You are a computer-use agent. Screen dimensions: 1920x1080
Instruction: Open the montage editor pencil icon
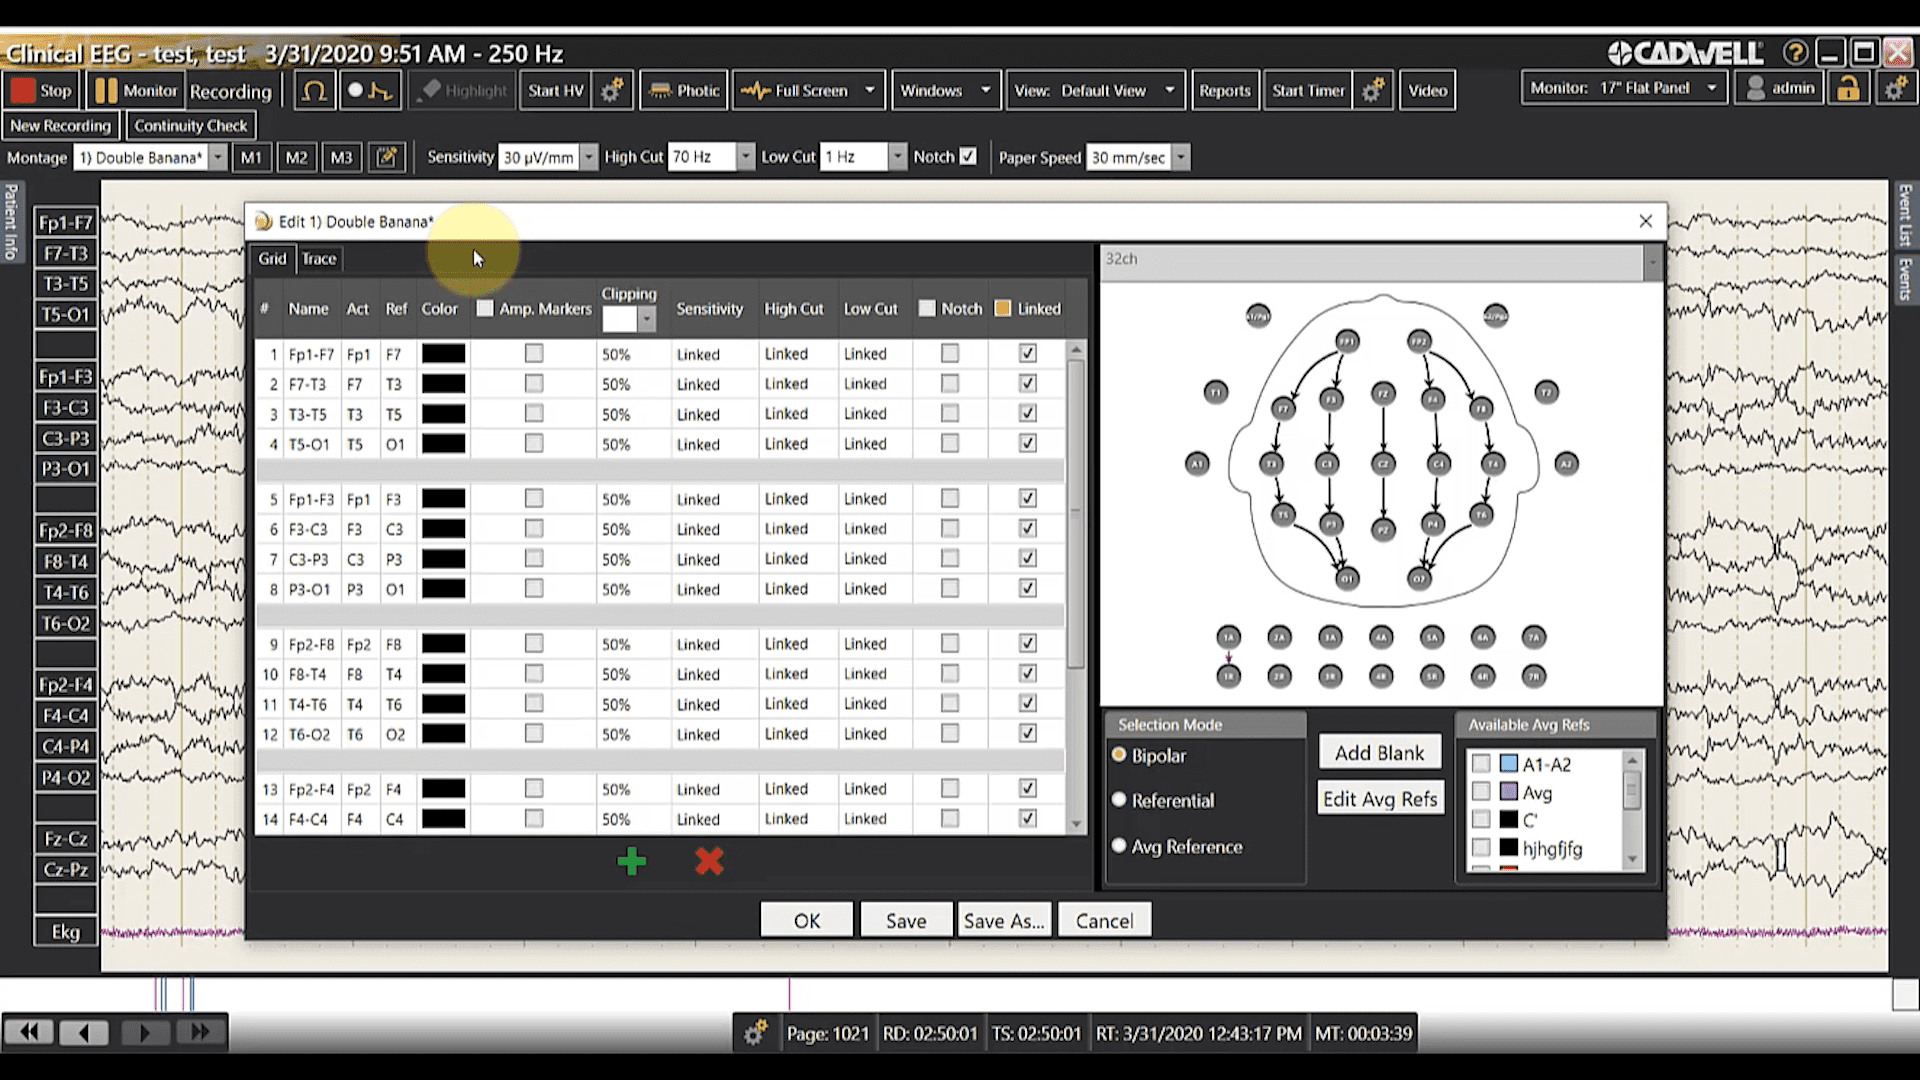(x=386, y=157)
